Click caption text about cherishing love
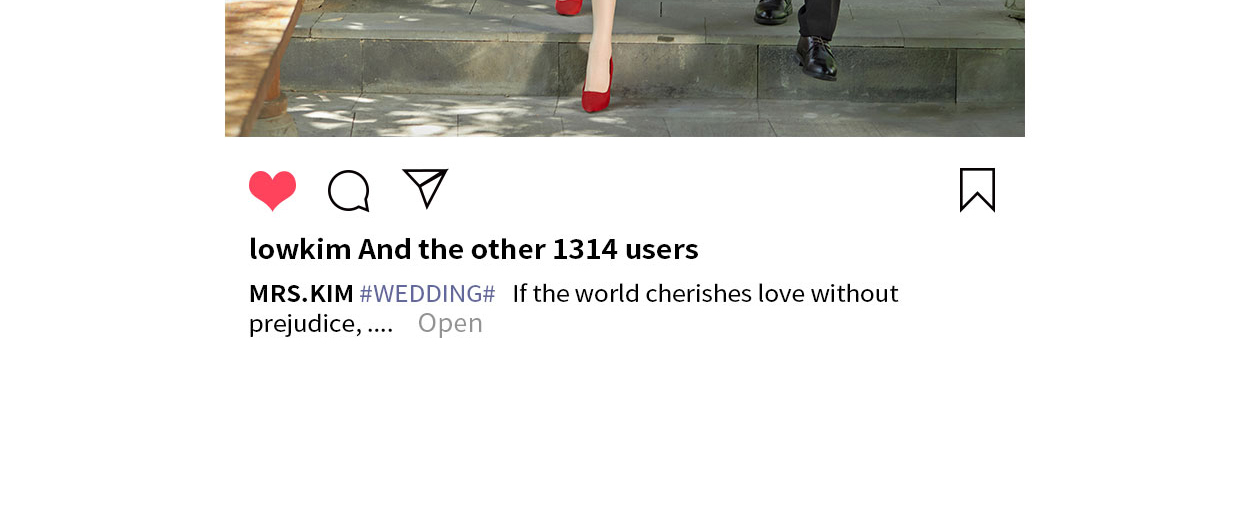The height and width of the screenshot is (513, 1250). pos(705,294)
